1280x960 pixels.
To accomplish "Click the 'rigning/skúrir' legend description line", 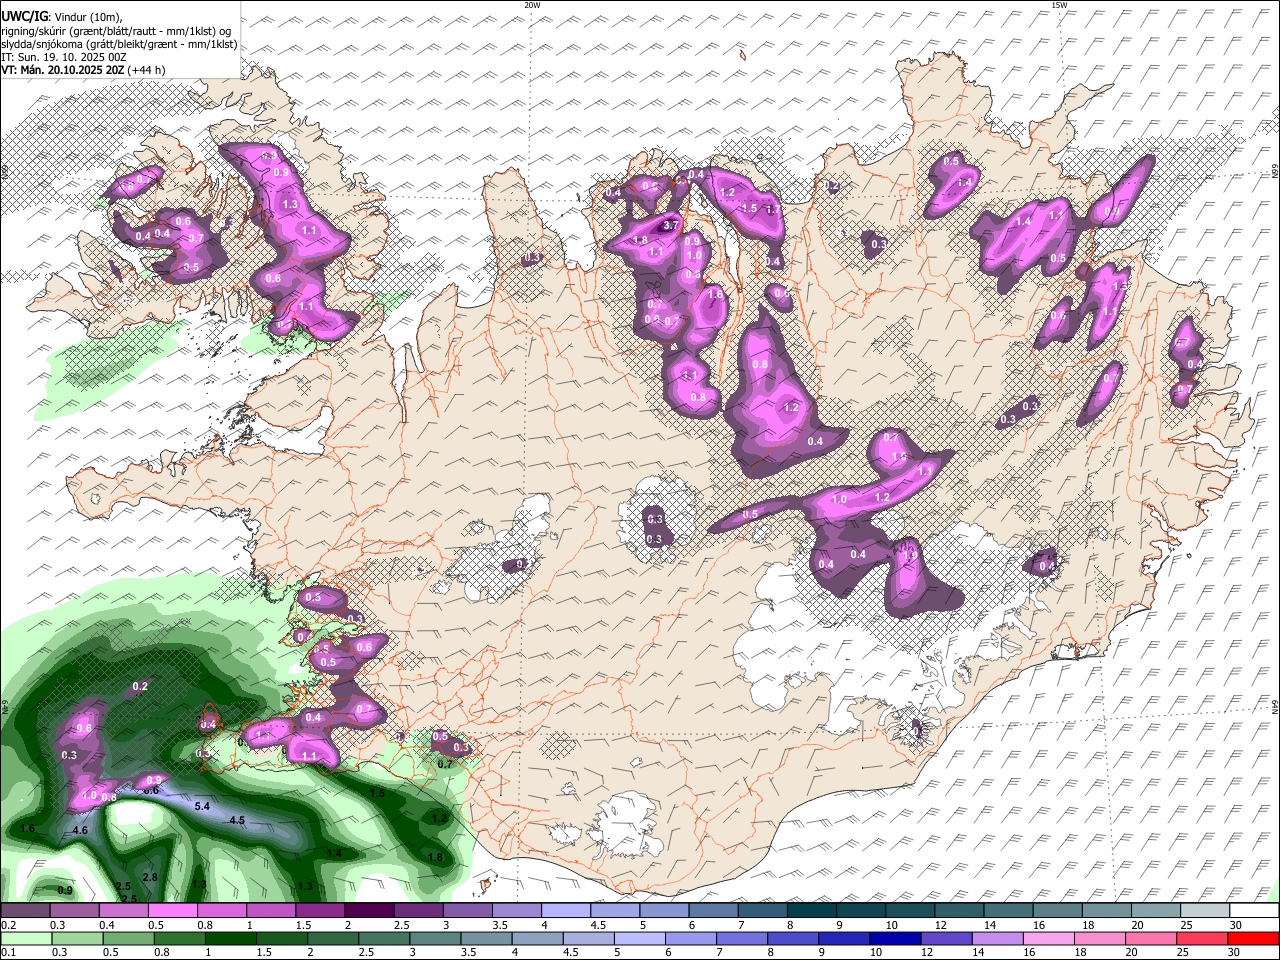I will tap(116, 31).
